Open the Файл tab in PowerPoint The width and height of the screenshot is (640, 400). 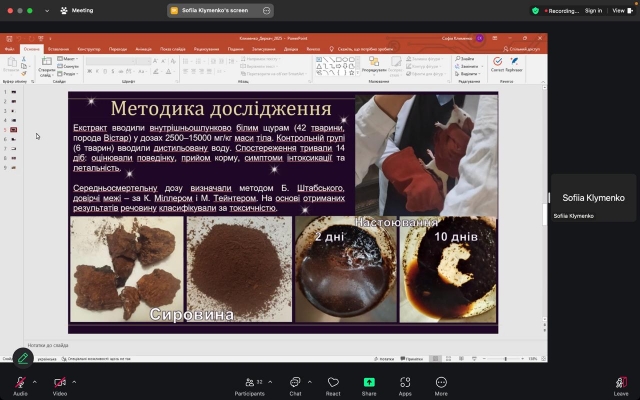(9, 49)
